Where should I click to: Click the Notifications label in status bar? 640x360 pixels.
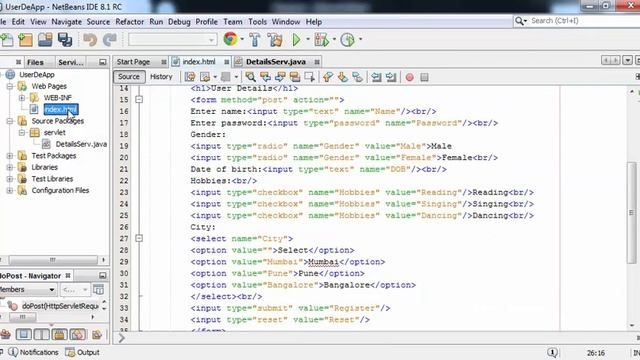[x=39, y=352]
